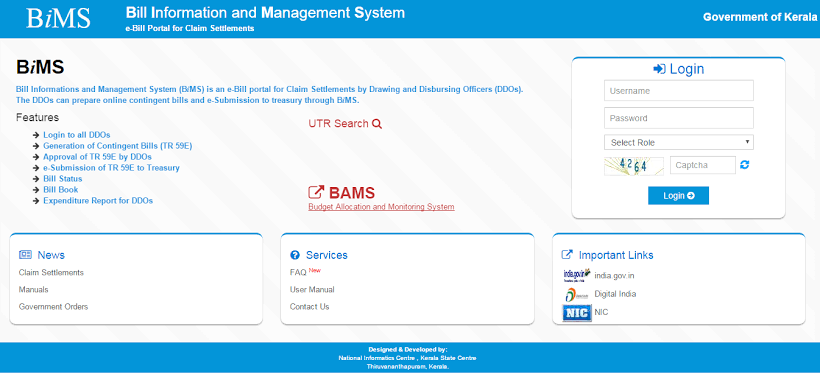
Task: Click the Services question mark icon
Action: click(295, 255)
